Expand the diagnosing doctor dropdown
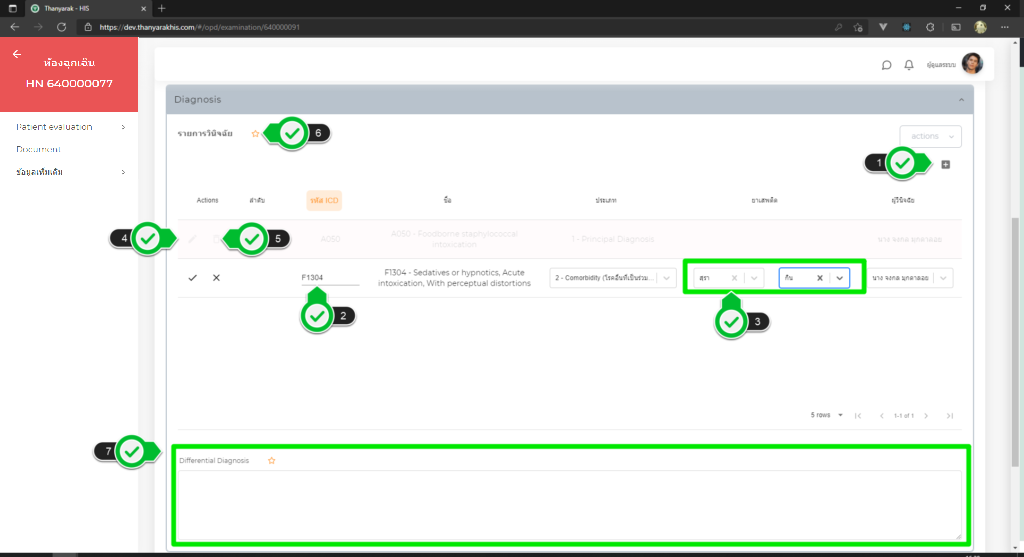Screen dimensions: 1024x557 pos(944,278)
